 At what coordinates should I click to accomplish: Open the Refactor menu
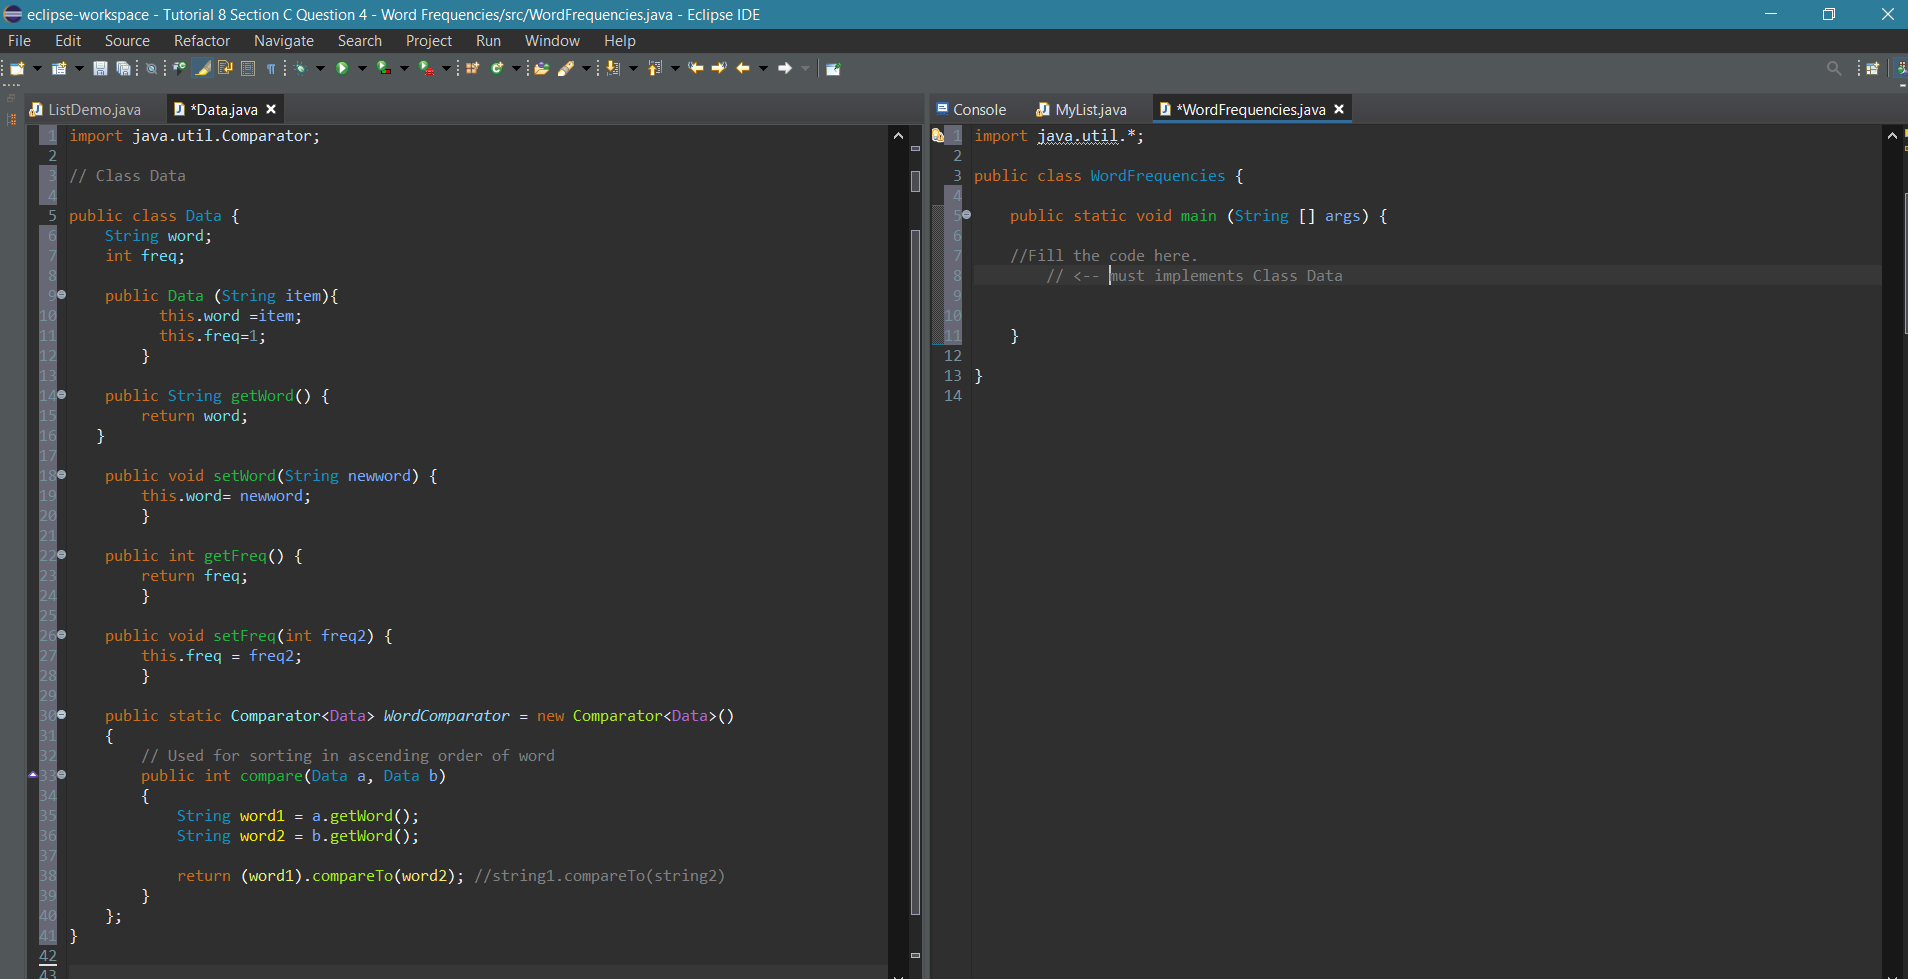202,41
